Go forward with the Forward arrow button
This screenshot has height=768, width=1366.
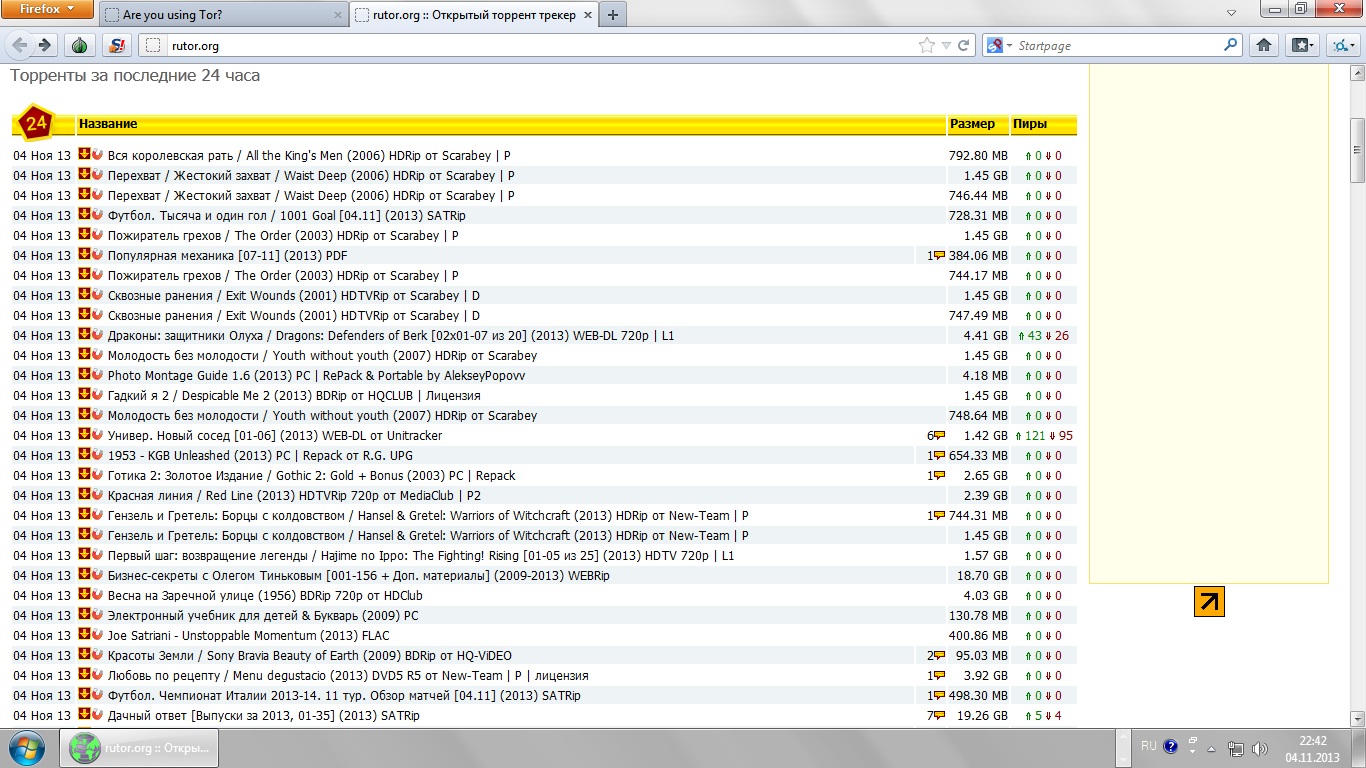point(44,45)
